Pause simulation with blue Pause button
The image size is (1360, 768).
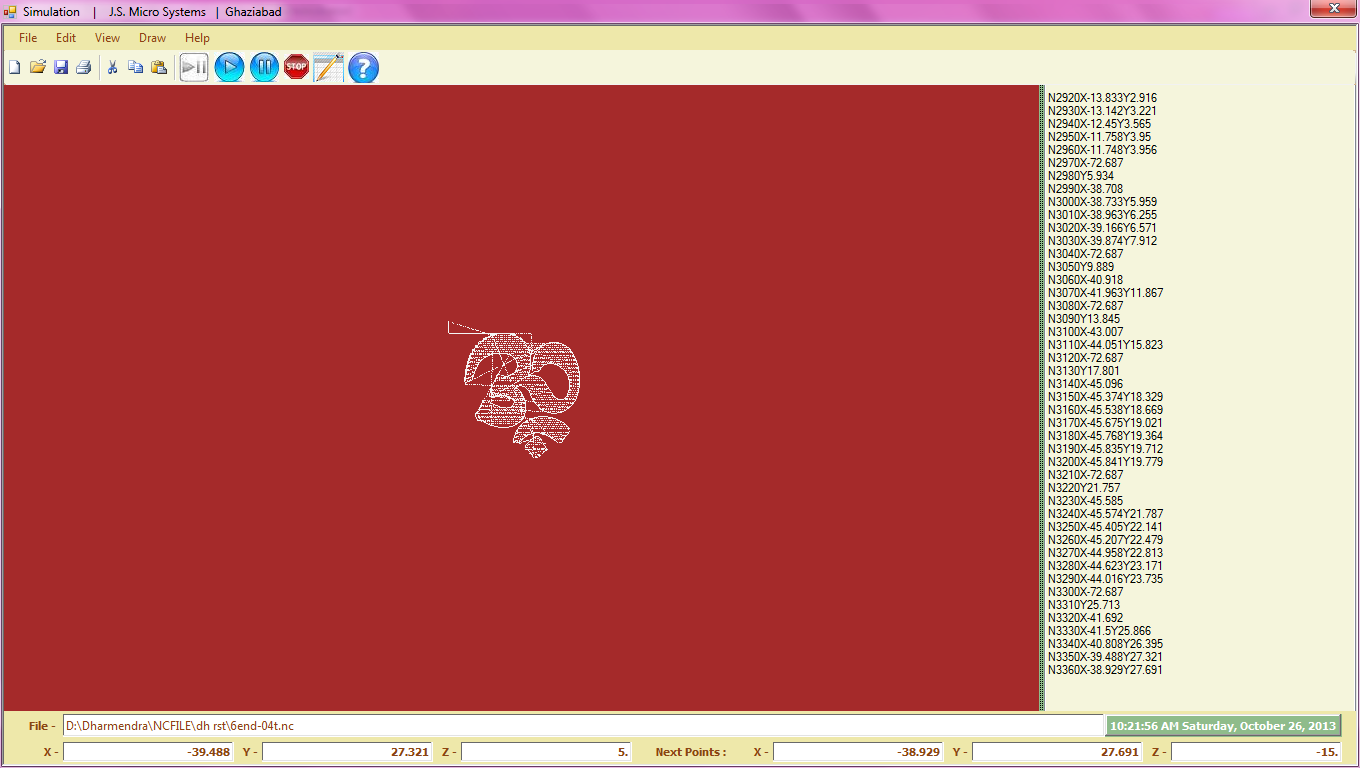click(x=264, y=68)
